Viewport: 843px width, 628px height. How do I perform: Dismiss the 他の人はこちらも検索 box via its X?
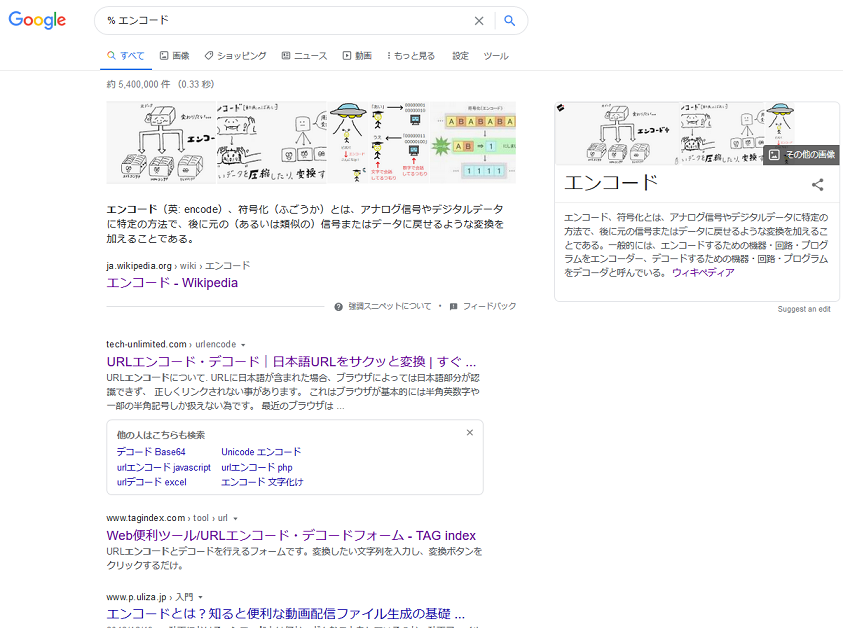point(469,432)
